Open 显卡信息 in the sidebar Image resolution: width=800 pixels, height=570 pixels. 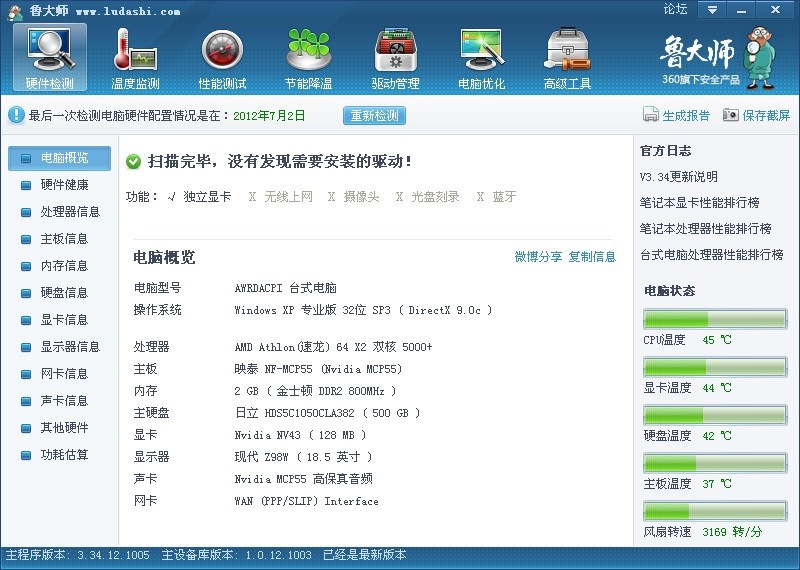64,320
